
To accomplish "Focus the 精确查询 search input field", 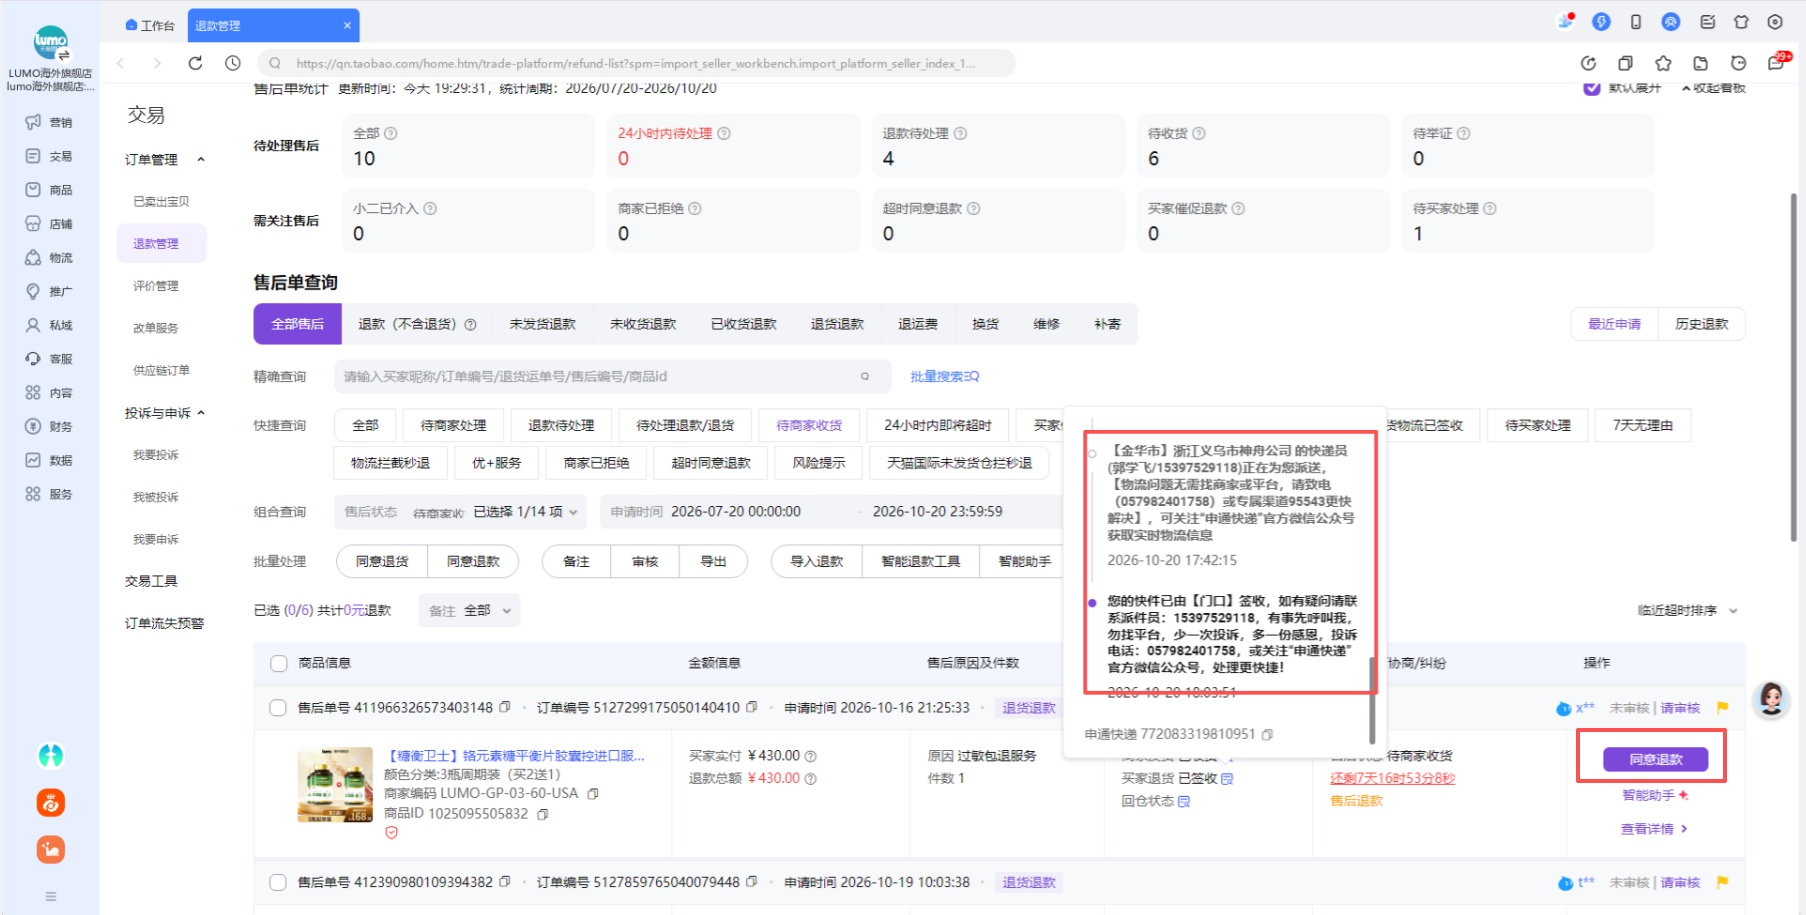I will (590, 376).
